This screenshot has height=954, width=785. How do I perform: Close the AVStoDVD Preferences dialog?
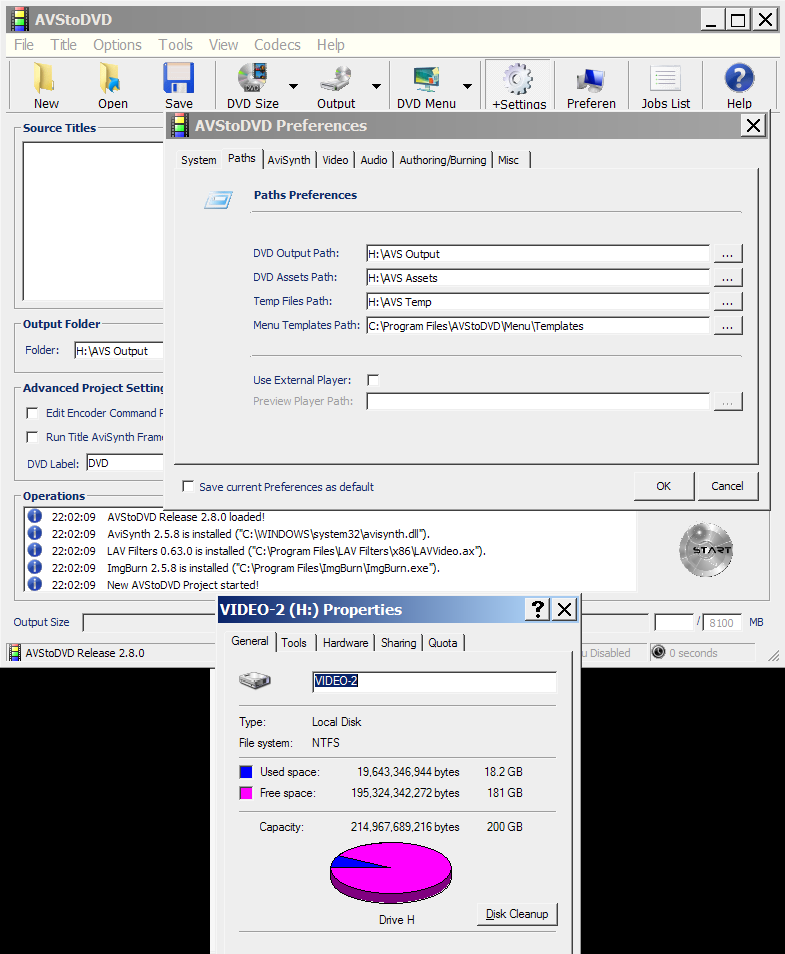pos(753,126)
